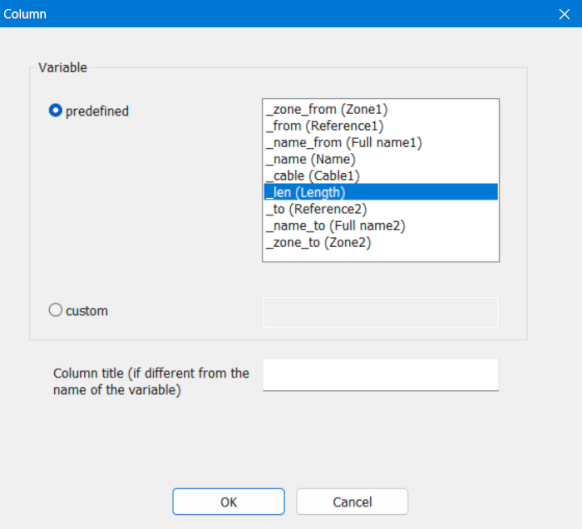Pick _name_to (Full name2) entry
582x529 pixels.
click(381, 226)
